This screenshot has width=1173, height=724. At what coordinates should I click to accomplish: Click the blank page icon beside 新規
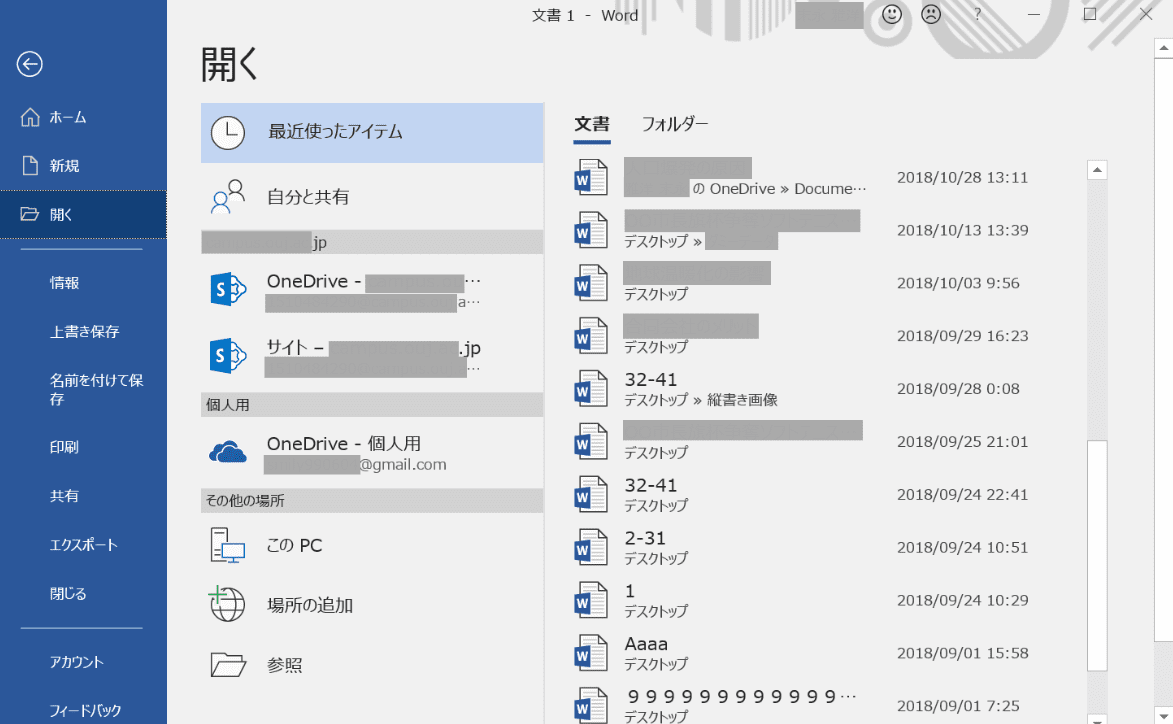30,166
